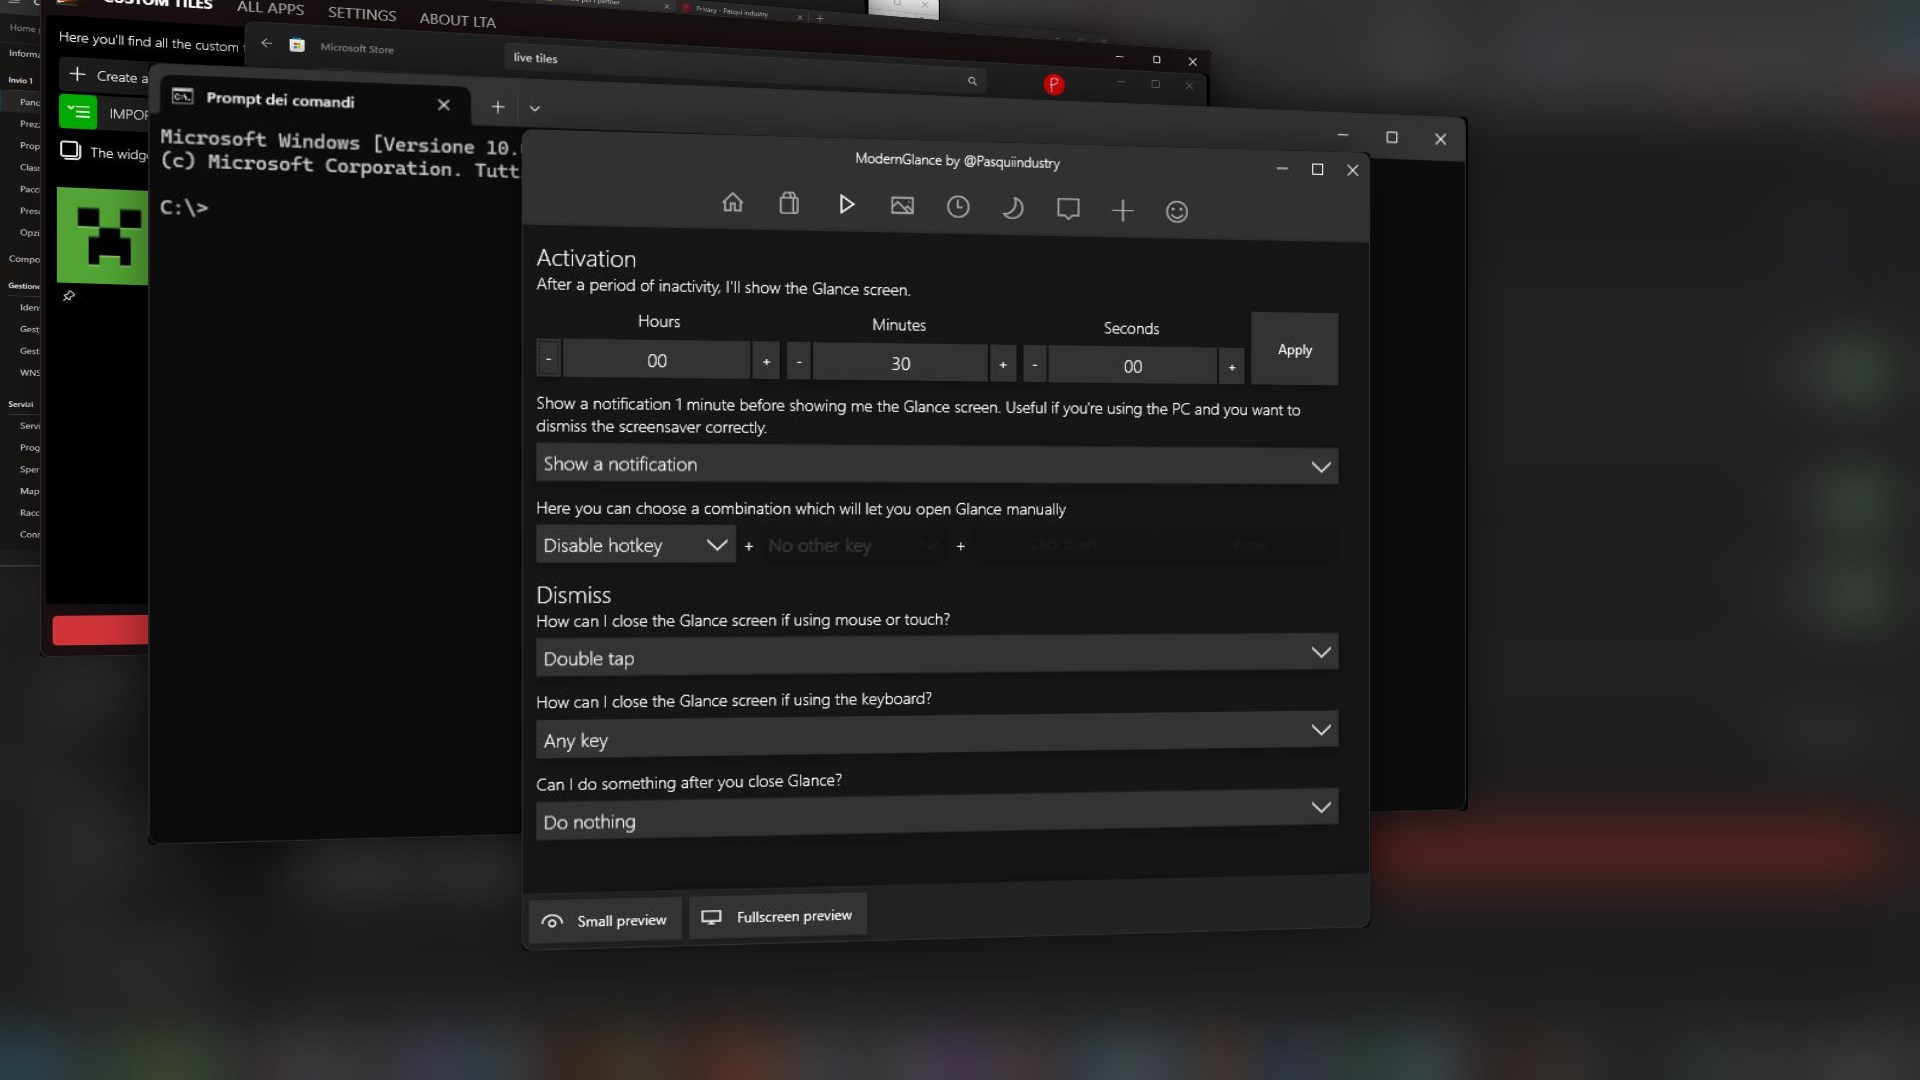The height and width of the screenshot is (1080, 1920).
Task: Click the Small preview button
Action: [x=604, y=920]
